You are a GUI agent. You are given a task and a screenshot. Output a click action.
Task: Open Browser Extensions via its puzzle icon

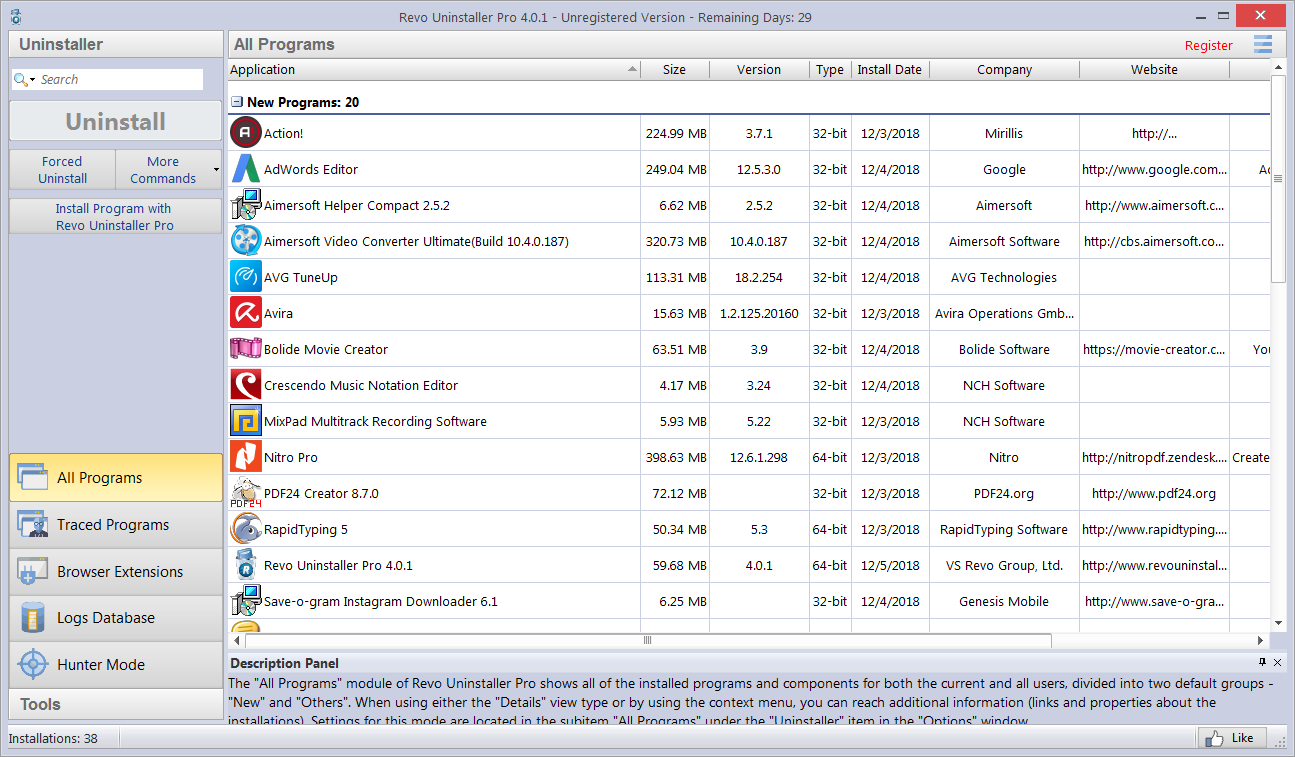[x=33, y=571]
